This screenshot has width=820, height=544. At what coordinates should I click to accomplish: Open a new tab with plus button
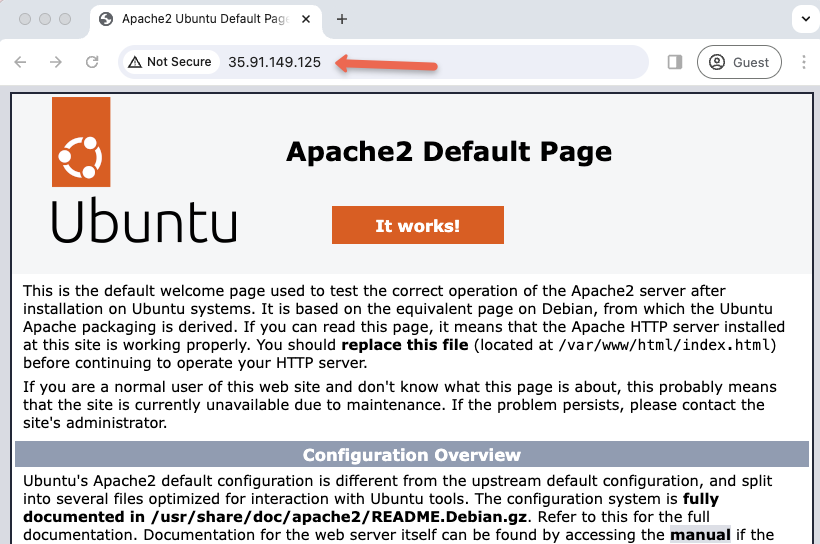point(341,19)
